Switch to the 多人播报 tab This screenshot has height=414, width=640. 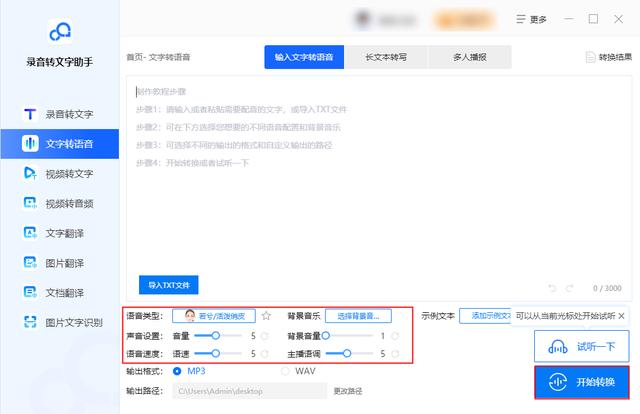[469, 58]
